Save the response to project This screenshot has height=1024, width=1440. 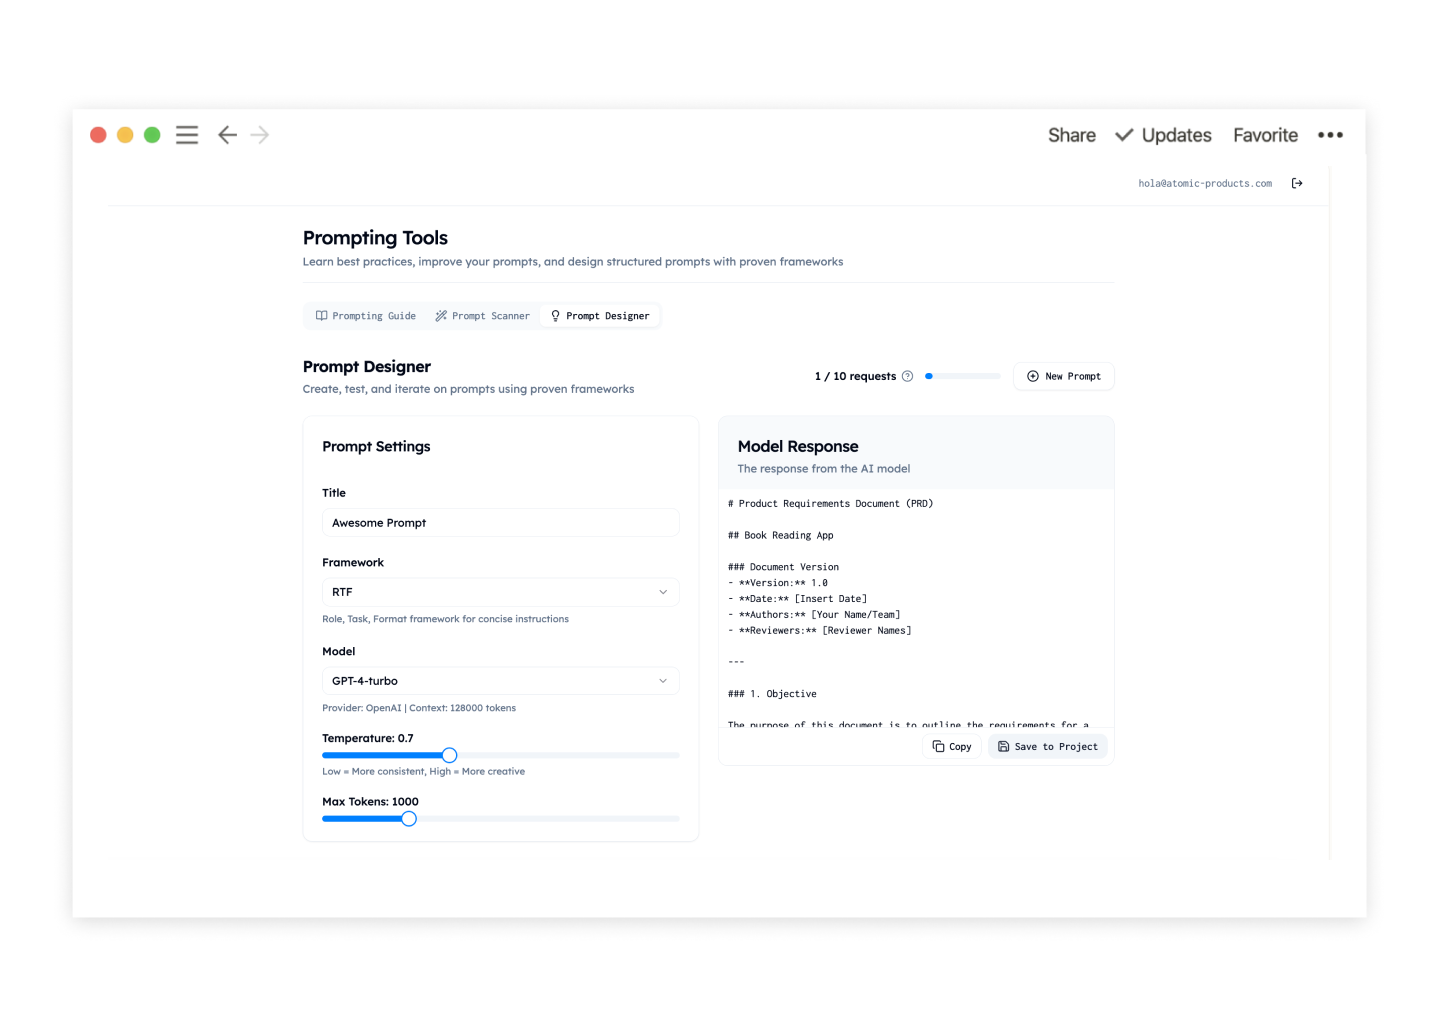[1047, 747]
